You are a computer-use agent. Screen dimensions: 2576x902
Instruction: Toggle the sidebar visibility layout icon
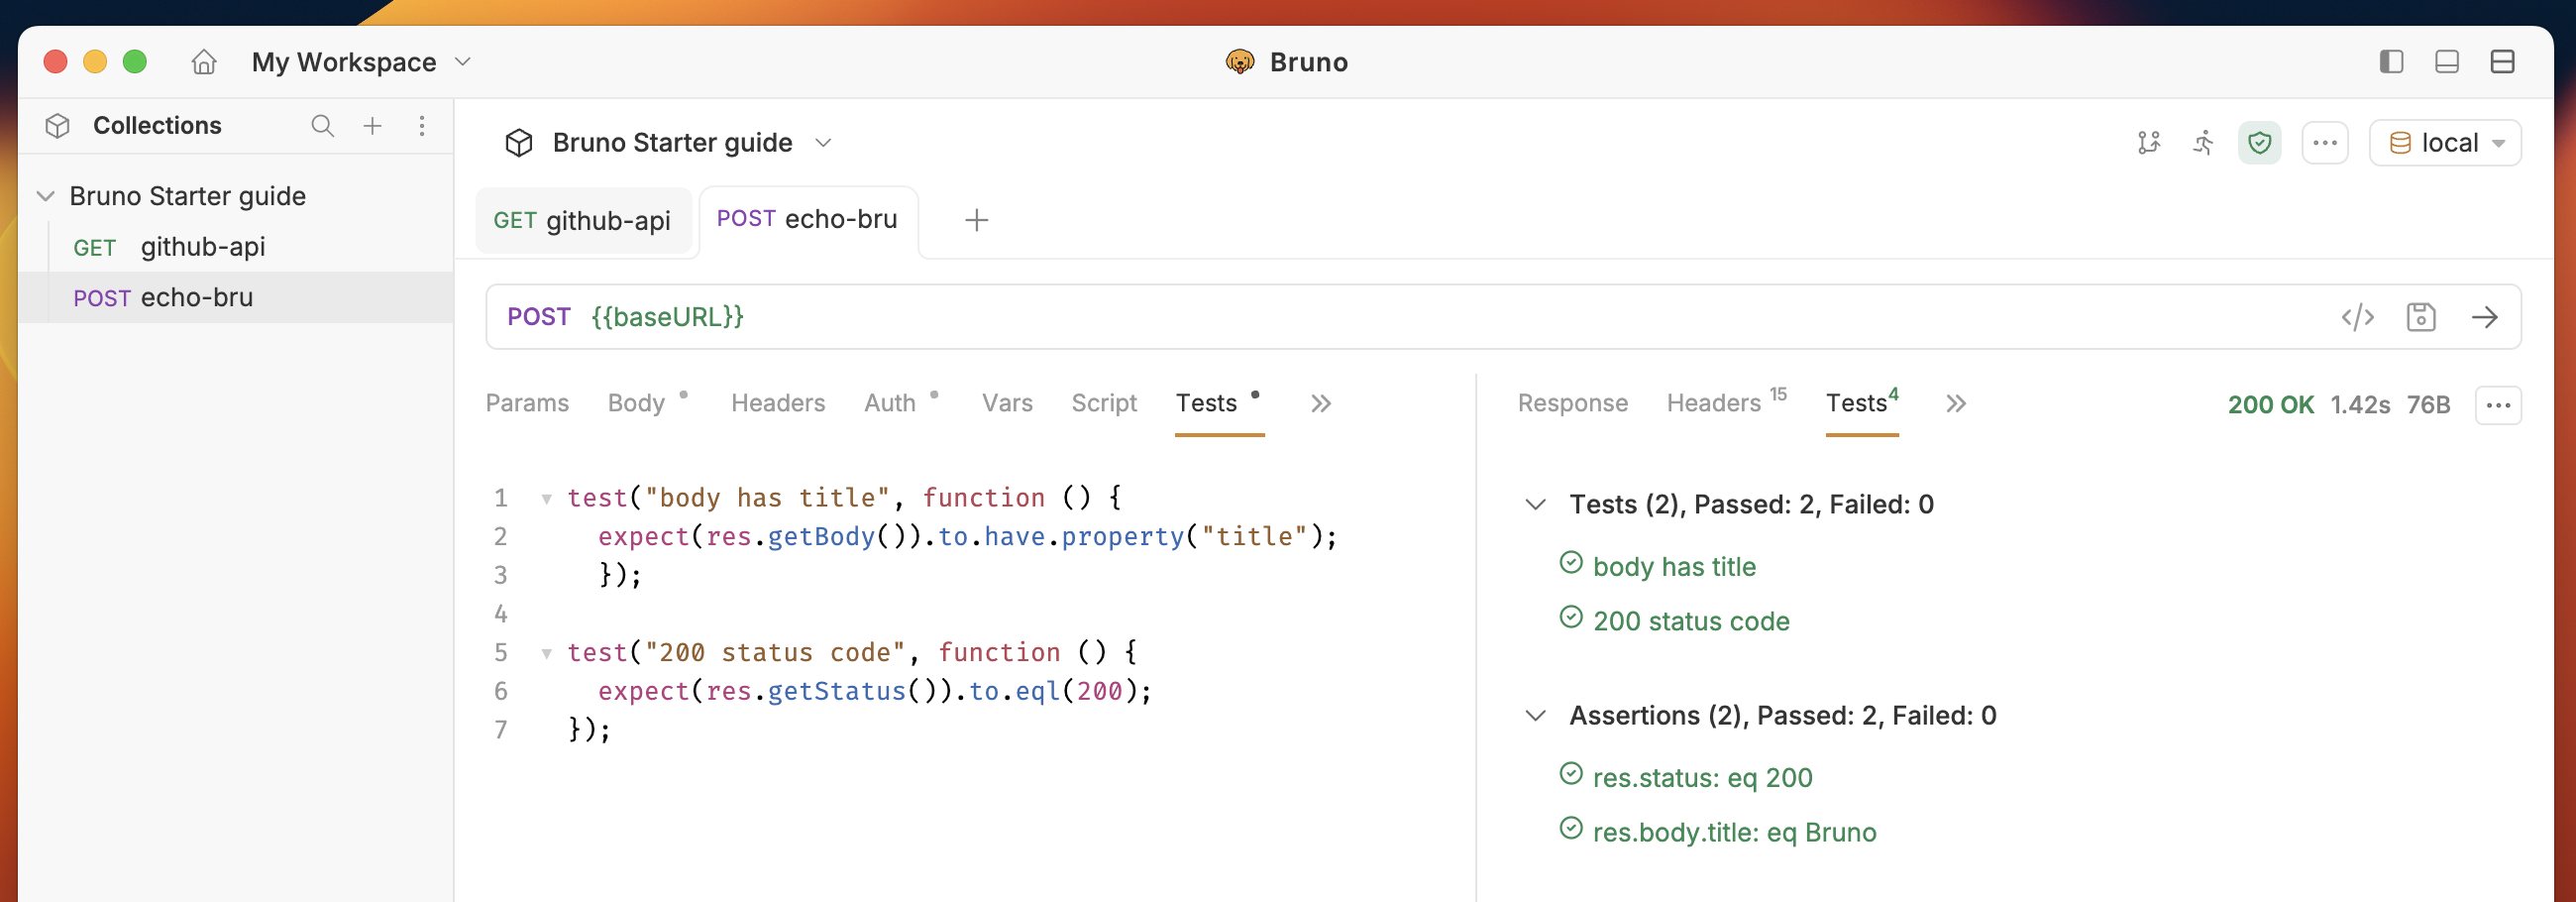(2391, 62)
